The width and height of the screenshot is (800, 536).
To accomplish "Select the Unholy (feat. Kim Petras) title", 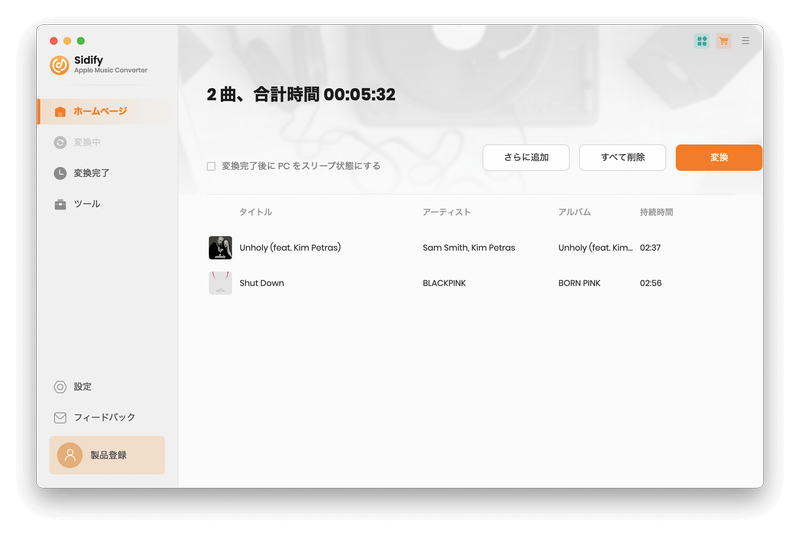I will pyautogui.click(x=290, y=247).
